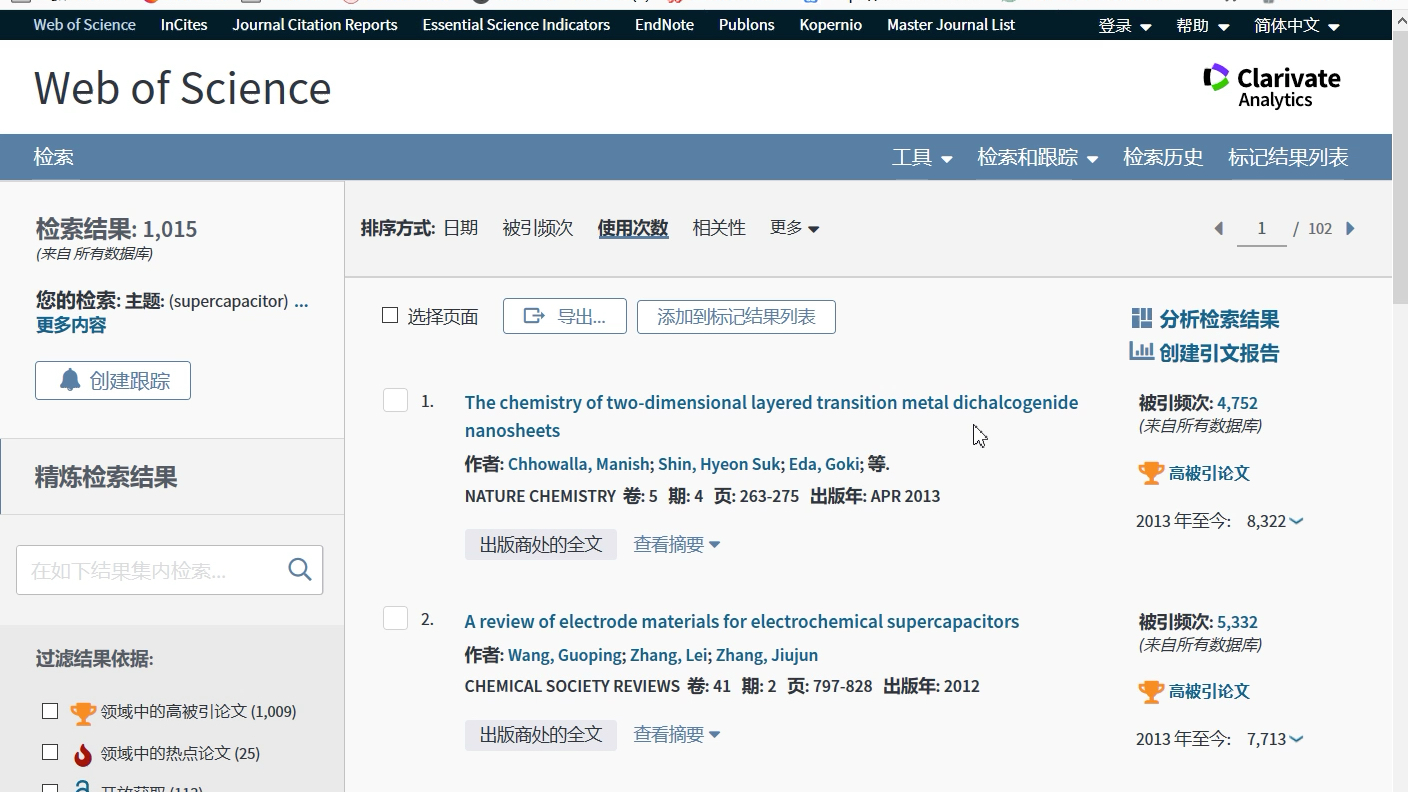
Task: Sort results by 日期
Action: 461,228
